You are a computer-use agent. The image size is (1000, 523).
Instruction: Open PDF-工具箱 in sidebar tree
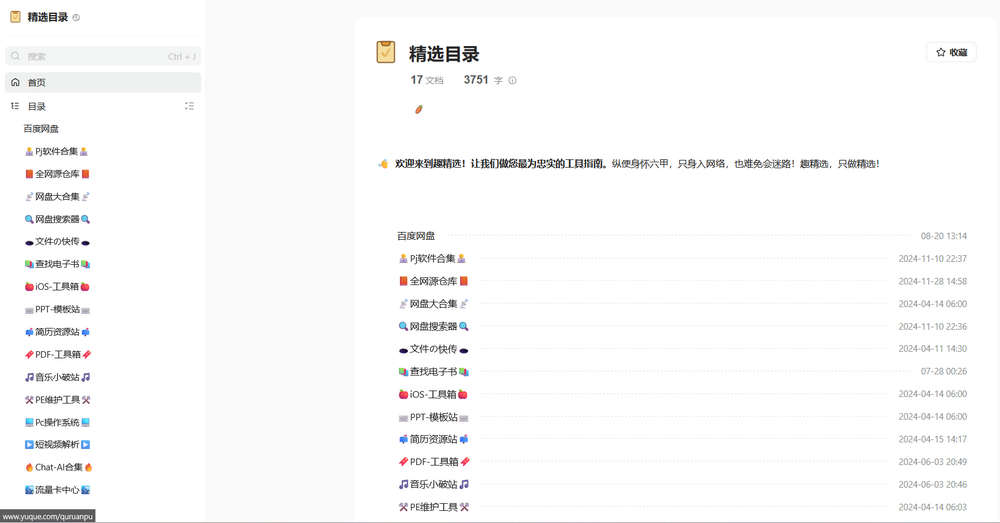pyautogui.click(x=57, y=355)
